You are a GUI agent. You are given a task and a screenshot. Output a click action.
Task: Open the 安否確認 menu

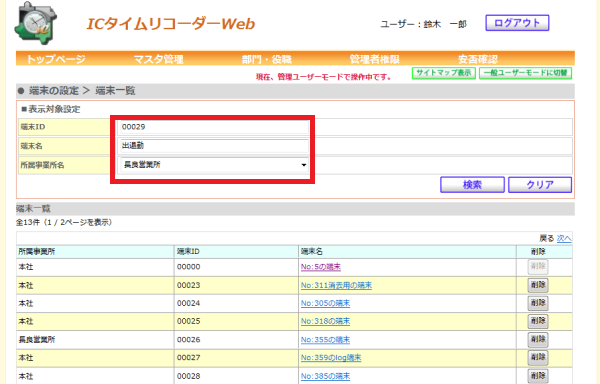coord(478,59)
